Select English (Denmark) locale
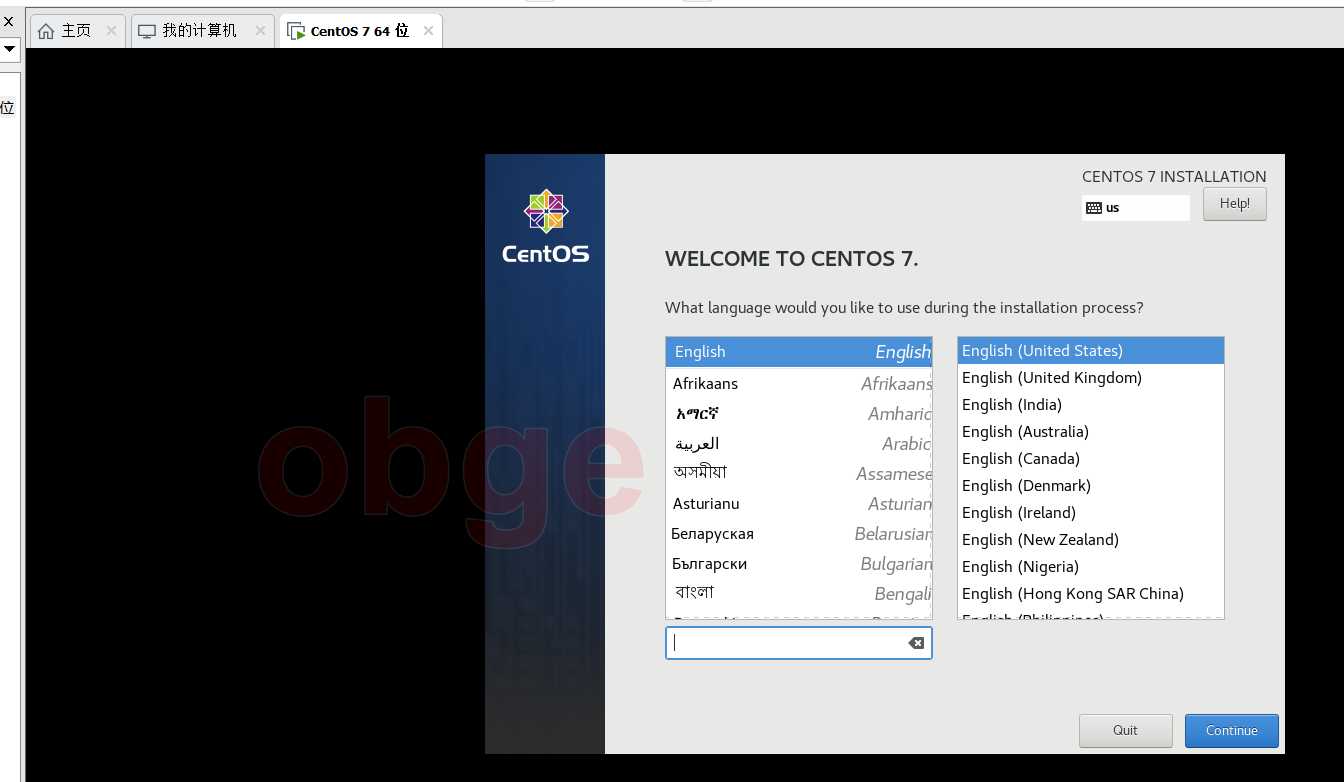Screen dimensions: 1344x782 click(x=1090, y=486)
